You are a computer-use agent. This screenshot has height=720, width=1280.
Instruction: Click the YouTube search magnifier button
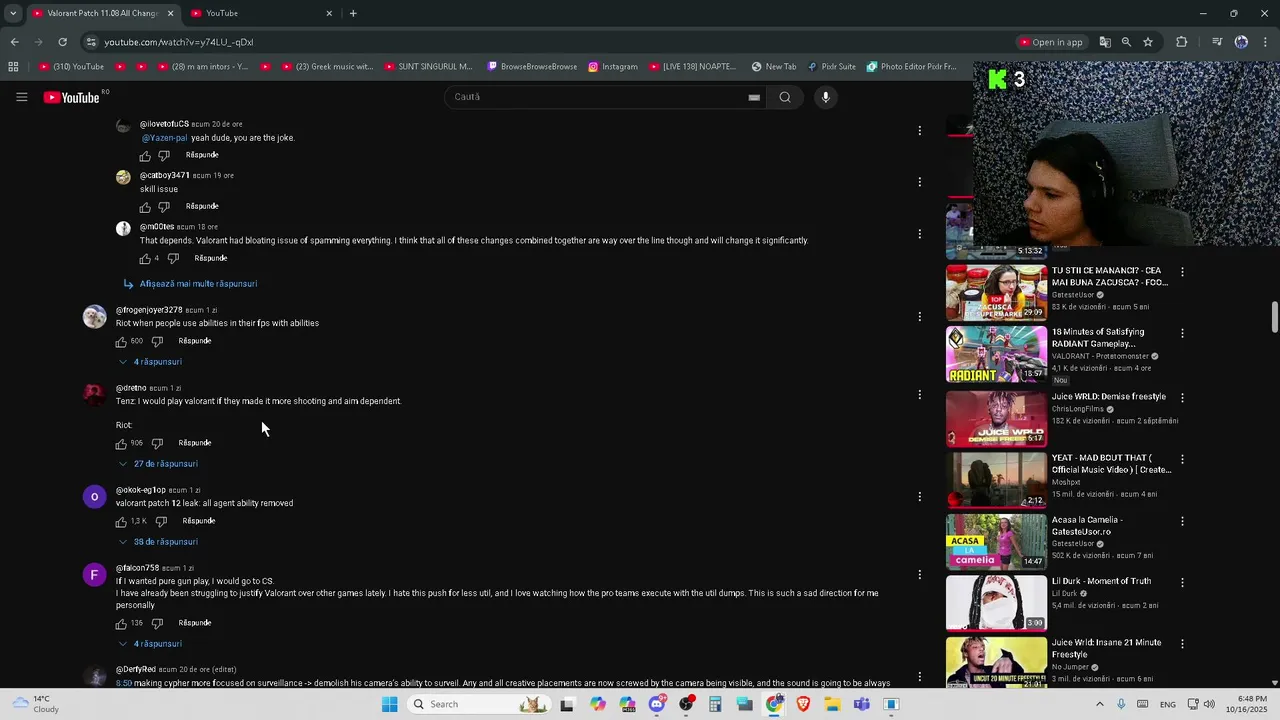point(785,97)
